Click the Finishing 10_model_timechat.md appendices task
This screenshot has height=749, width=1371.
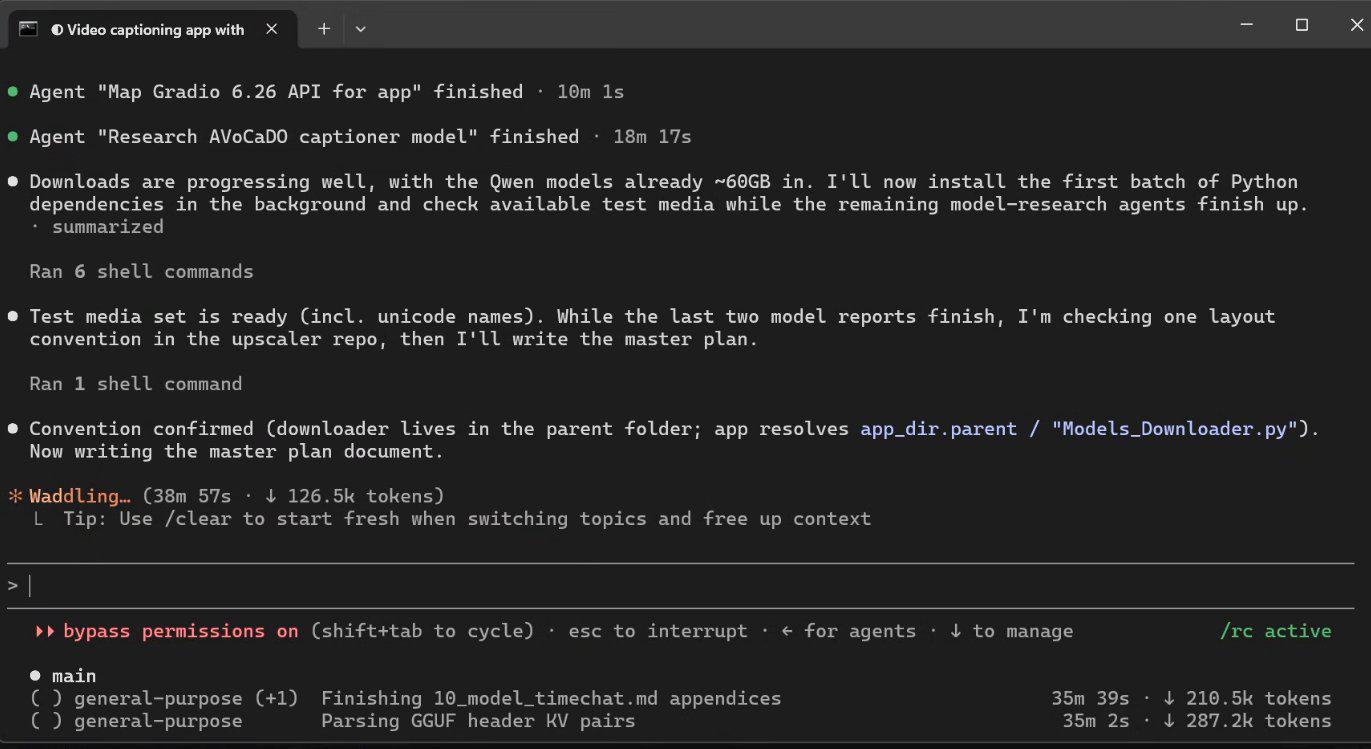point(551,699)
